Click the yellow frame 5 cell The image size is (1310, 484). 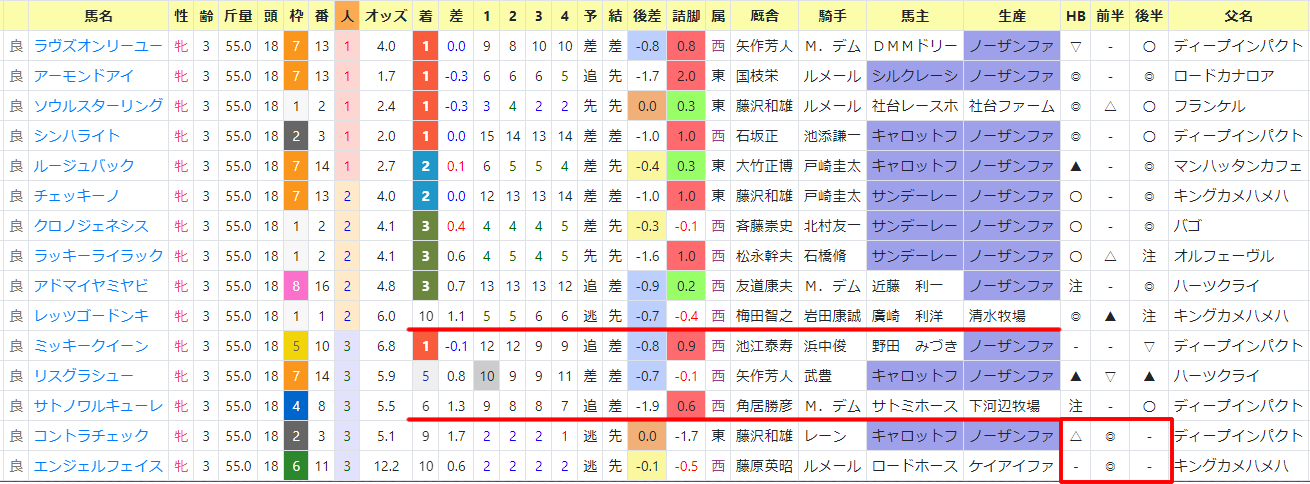(x=296, y=346)
